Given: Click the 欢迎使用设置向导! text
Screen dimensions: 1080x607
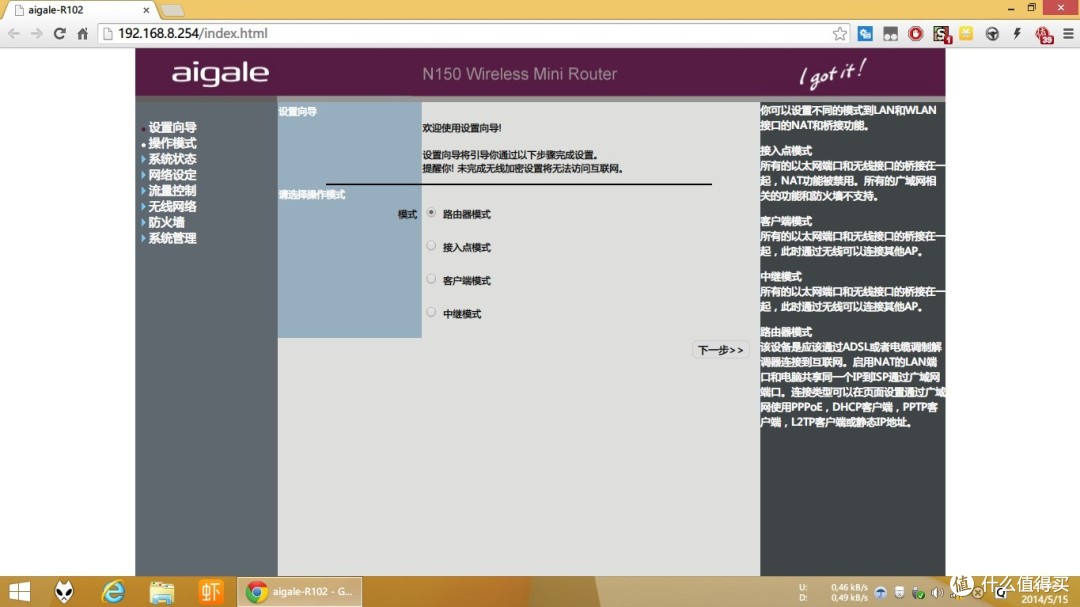Looking at the screenshot, I should [x=462, y=128].
